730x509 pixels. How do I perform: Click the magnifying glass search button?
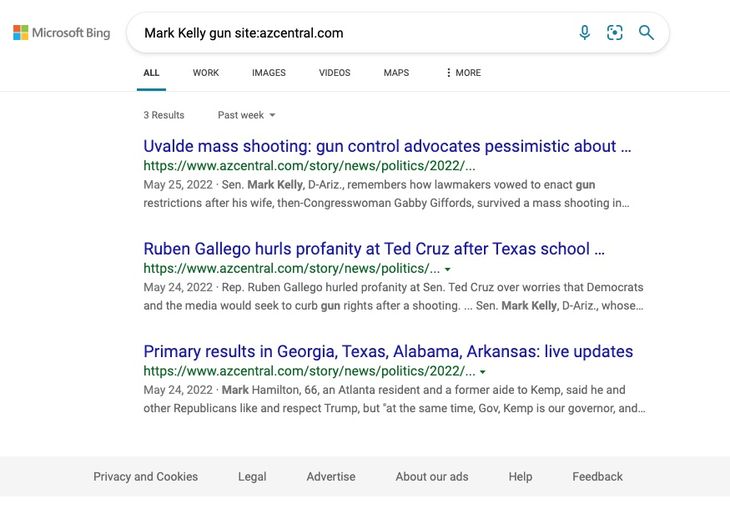click(646, 33)
